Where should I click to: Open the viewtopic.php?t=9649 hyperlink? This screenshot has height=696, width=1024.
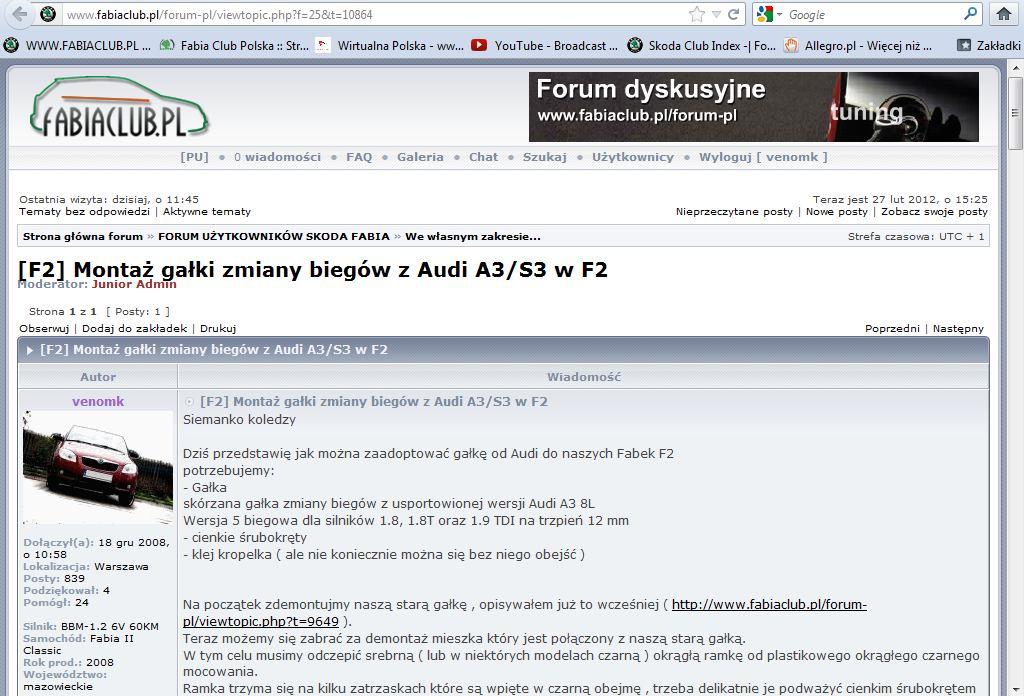click(524, 612)
